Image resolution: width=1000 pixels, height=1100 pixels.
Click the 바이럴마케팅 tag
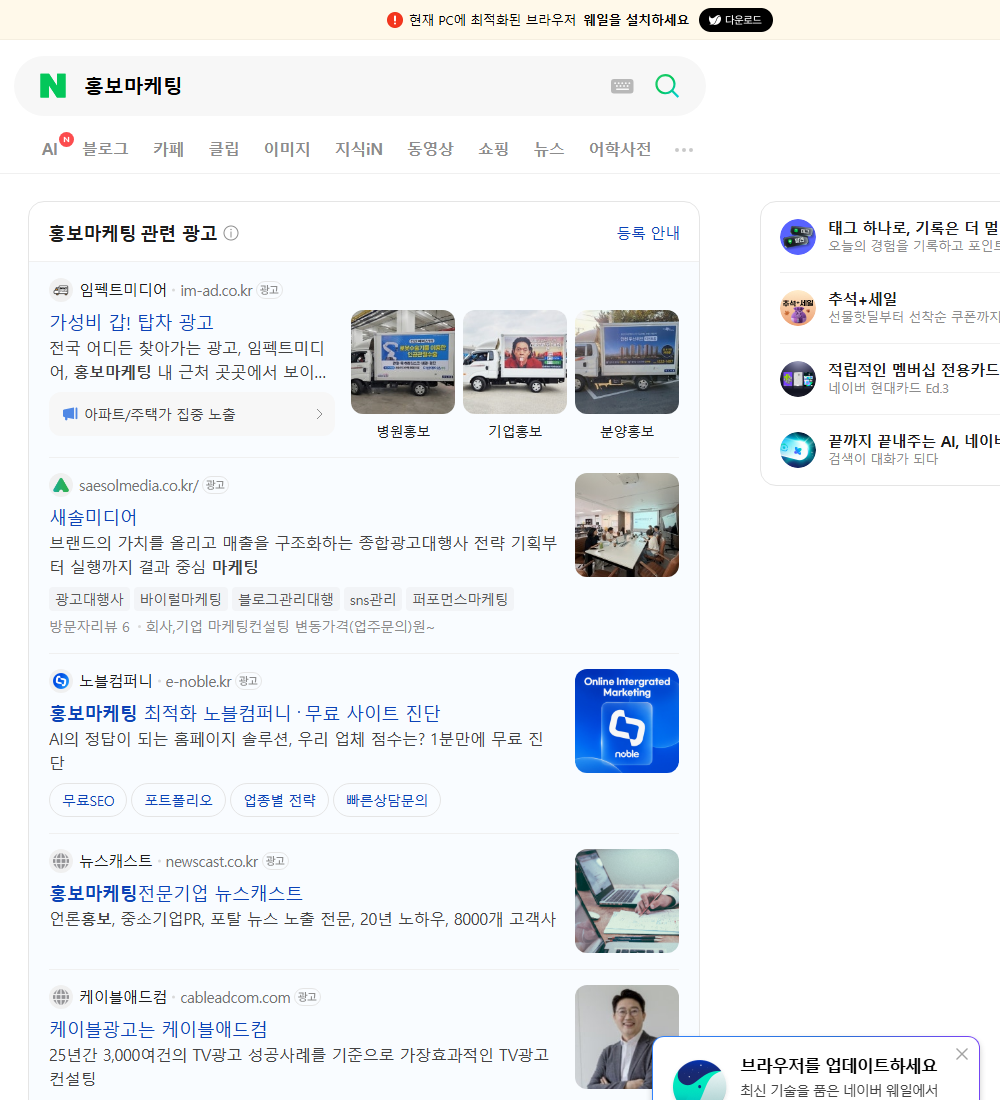tap(180, 599)
